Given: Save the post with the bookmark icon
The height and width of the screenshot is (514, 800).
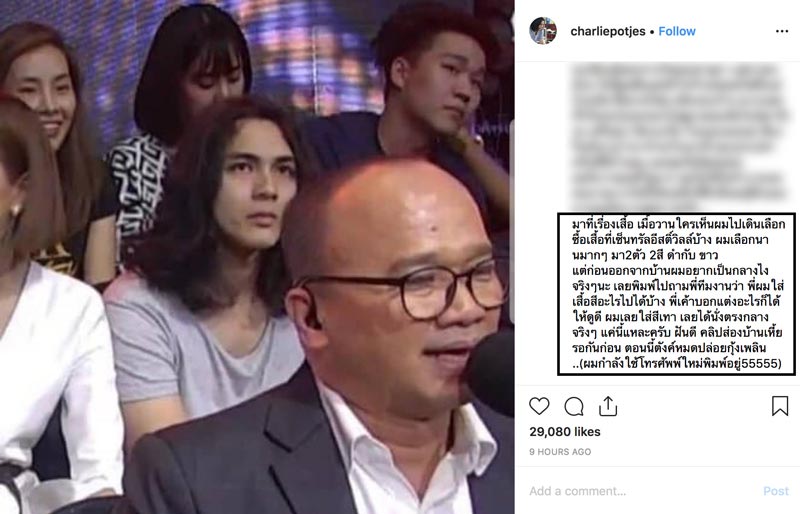Looking at the screenshot, I should 780,406.
